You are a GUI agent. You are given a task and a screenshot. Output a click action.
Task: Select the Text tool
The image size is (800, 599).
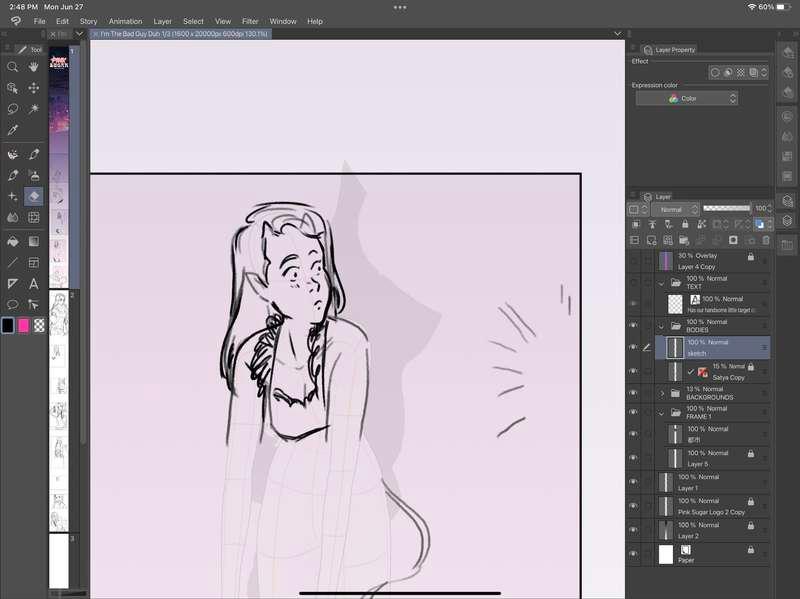(x=34, y=284)
